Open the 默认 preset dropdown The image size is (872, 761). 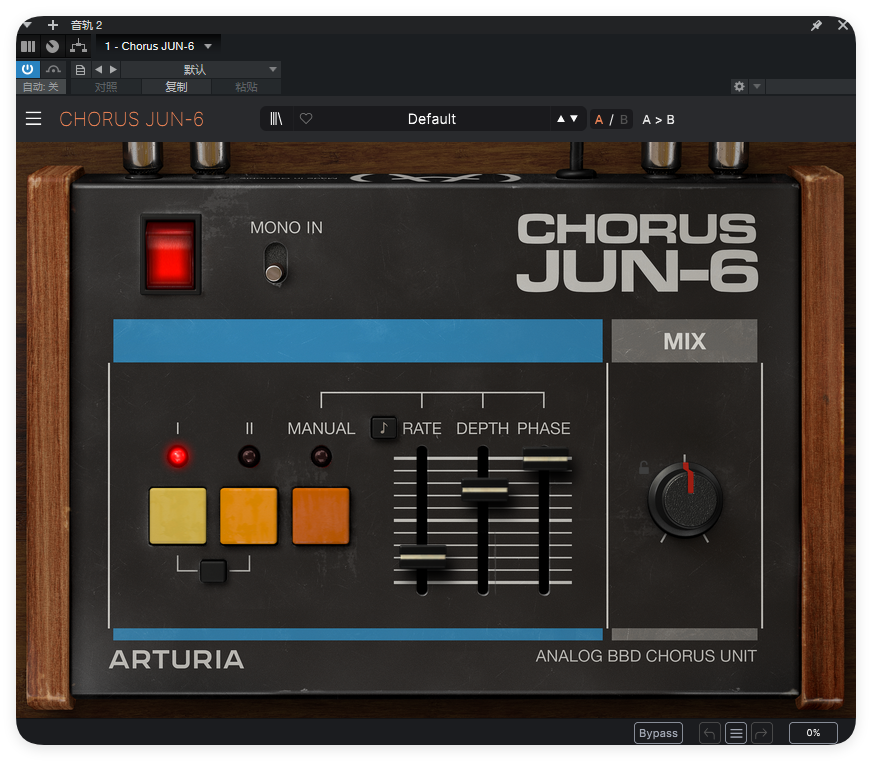[201, 70]
